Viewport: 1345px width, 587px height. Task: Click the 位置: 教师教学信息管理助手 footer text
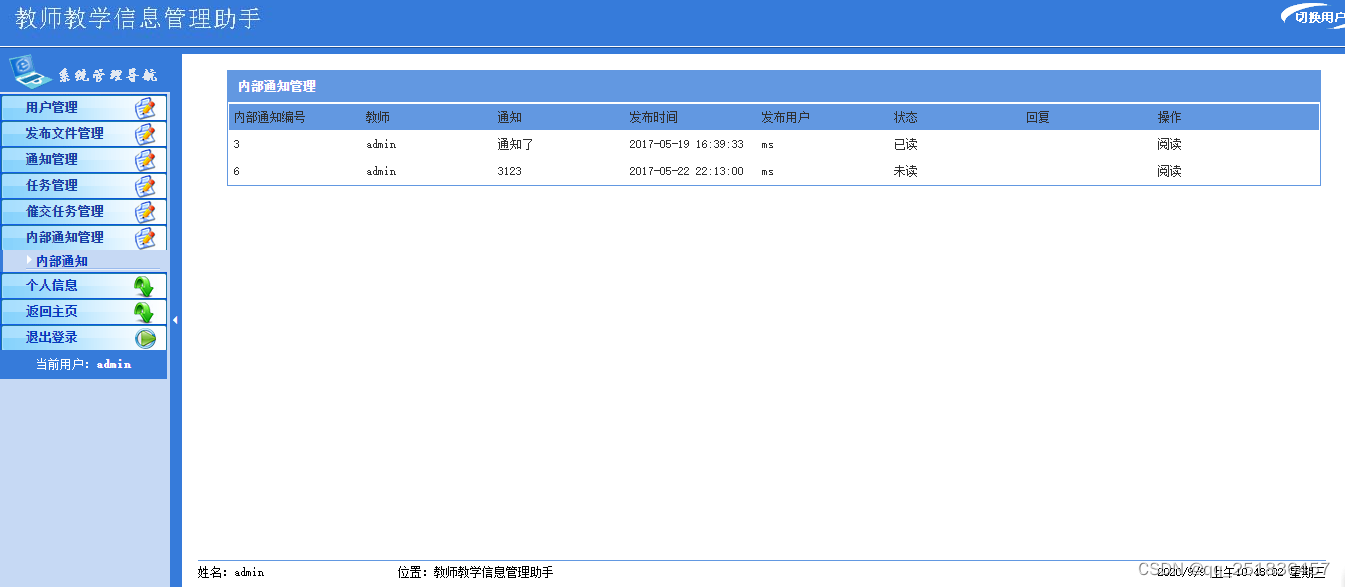pyautogui.click(x=475, y=572)
